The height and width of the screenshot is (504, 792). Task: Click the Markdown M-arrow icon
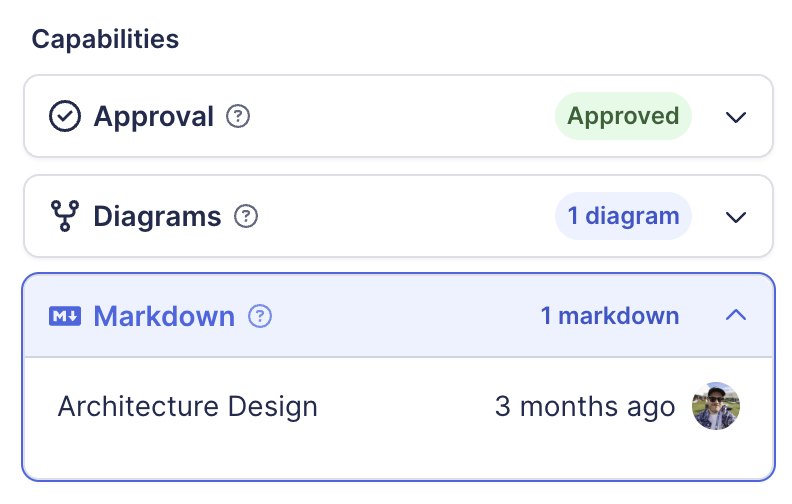65,317
